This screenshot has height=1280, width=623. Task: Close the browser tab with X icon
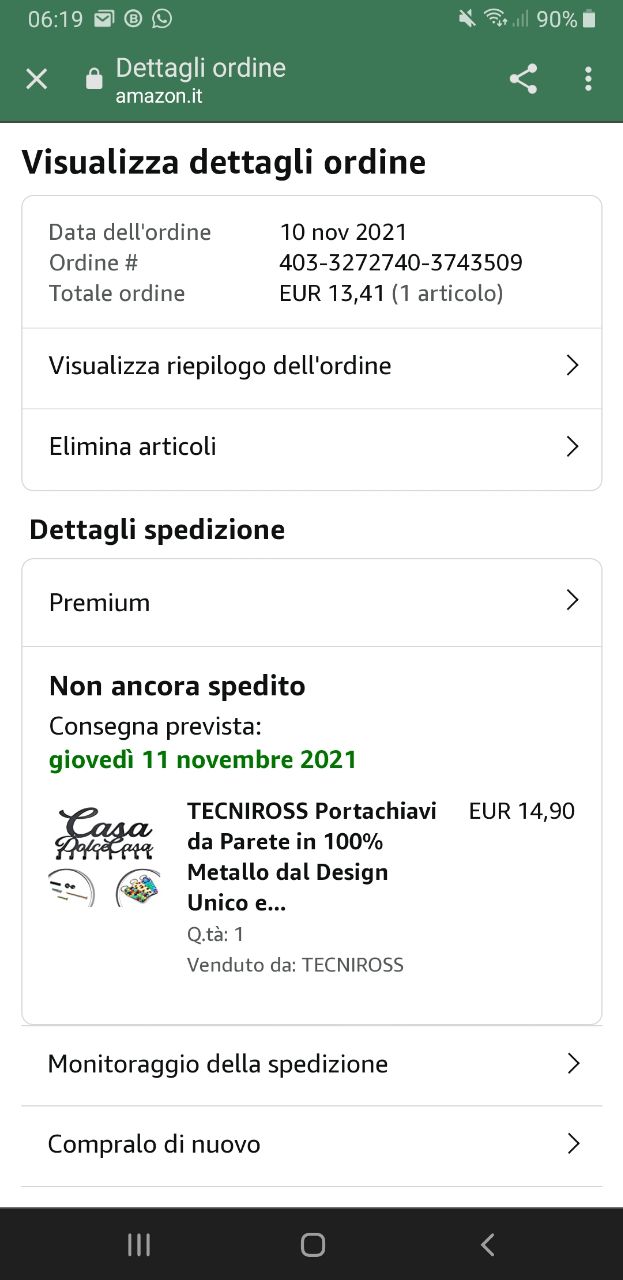point(37,79)
